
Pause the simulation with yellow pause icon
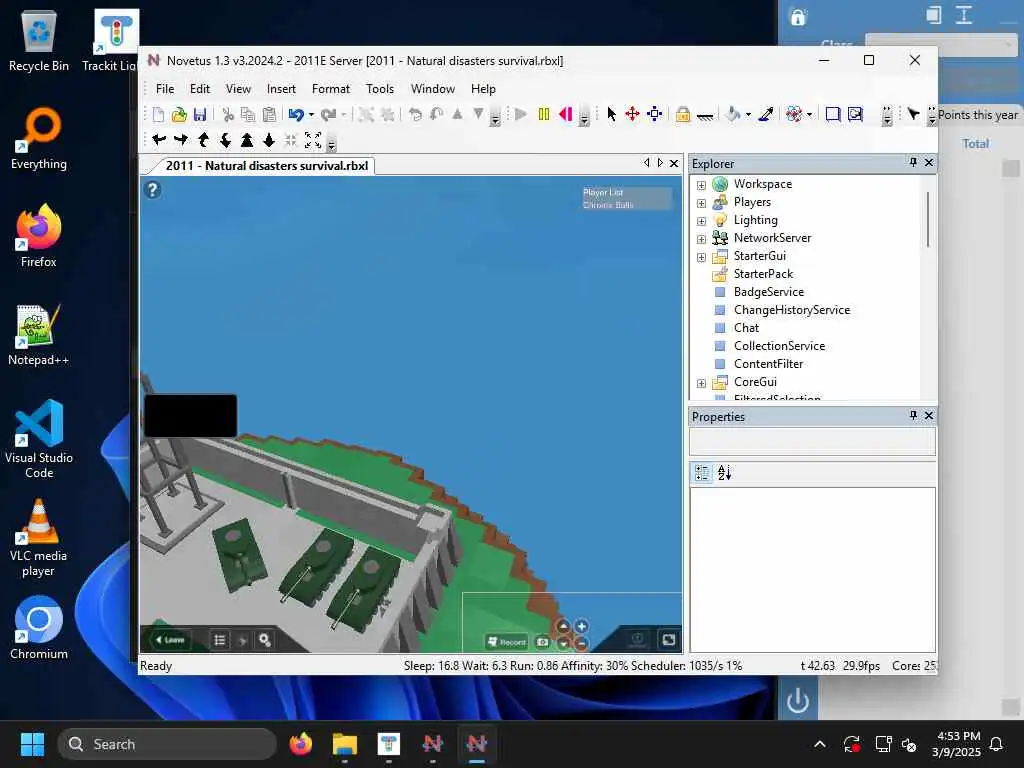click(543, 114)
